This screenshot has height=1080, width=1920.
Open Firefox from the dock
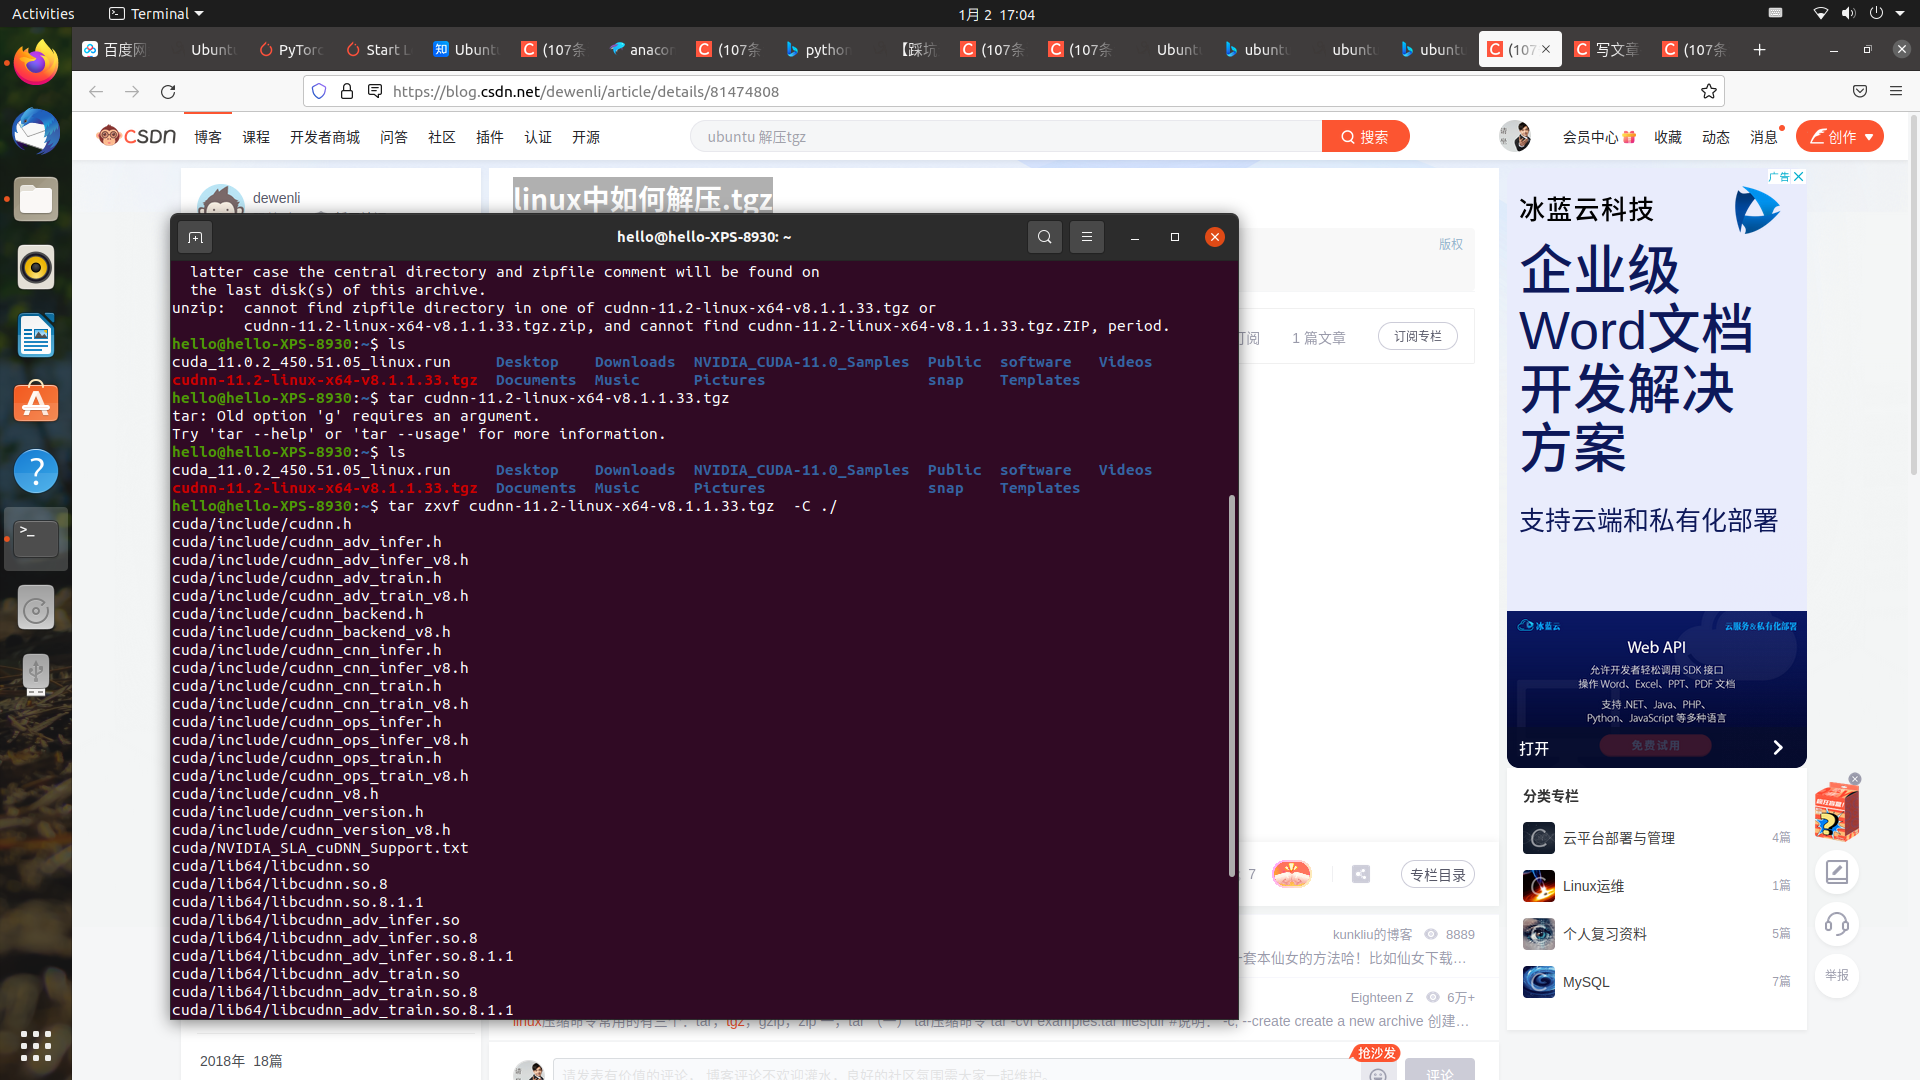[36, 63]
